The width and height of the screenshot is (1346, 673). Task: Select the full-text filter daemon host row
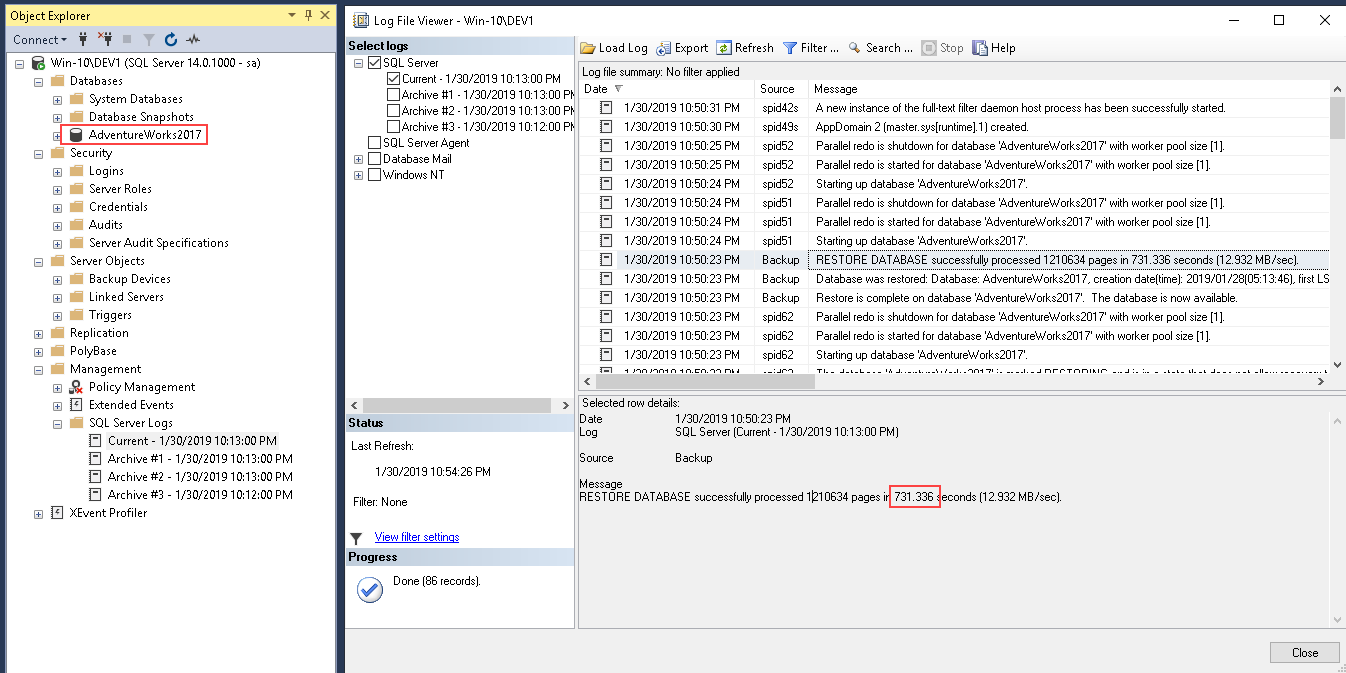[x=954, y=108]
